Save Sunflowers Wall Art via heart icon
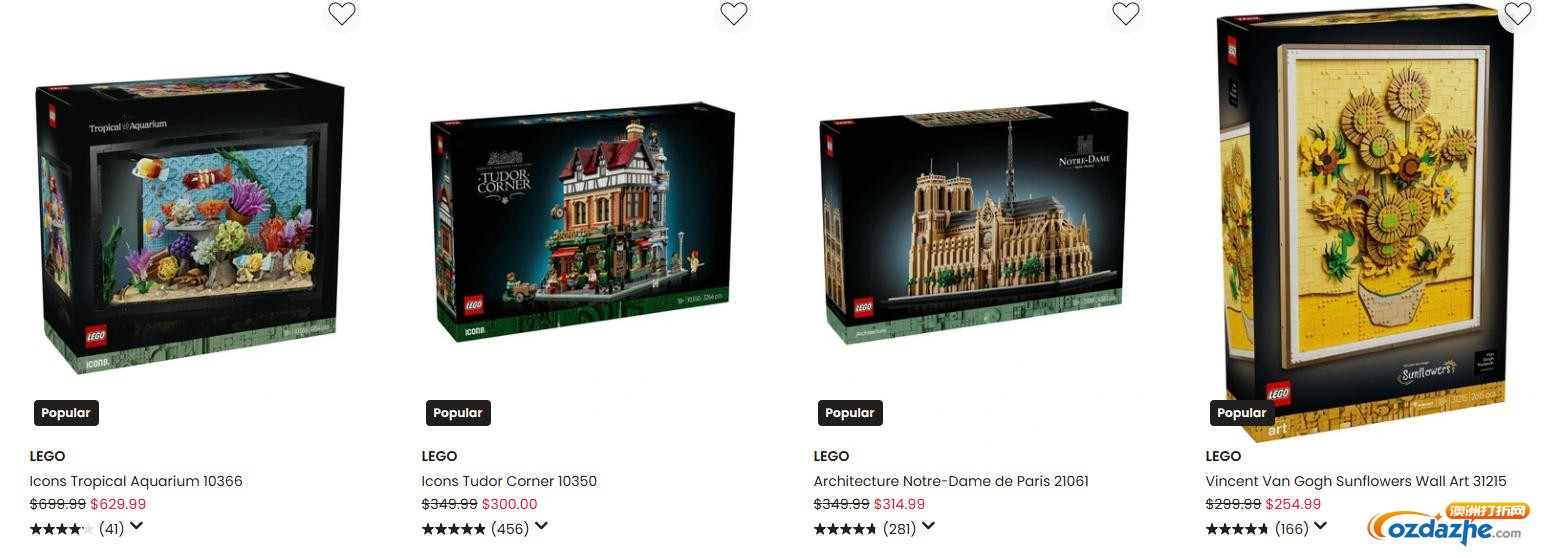The height and width of the screenshot is (558, 1552). 1518,13
